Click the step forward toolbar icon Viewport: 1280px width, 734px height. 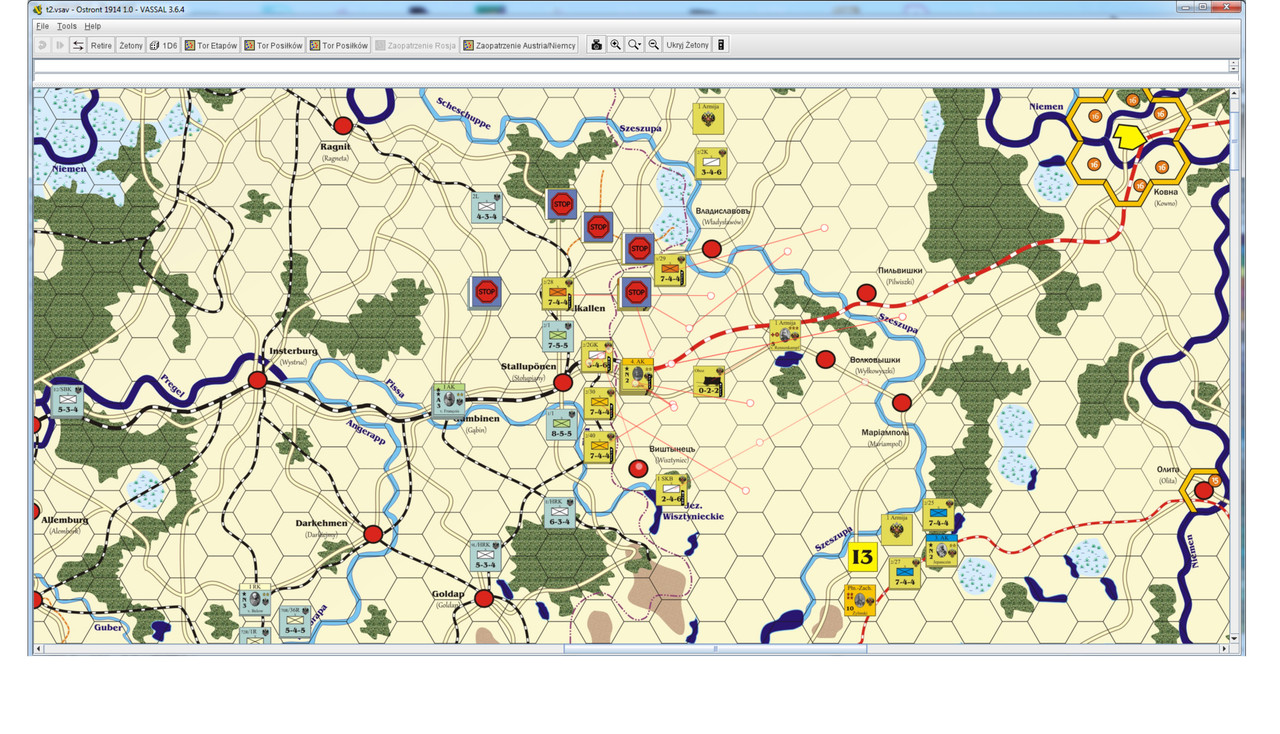point(60,45)
